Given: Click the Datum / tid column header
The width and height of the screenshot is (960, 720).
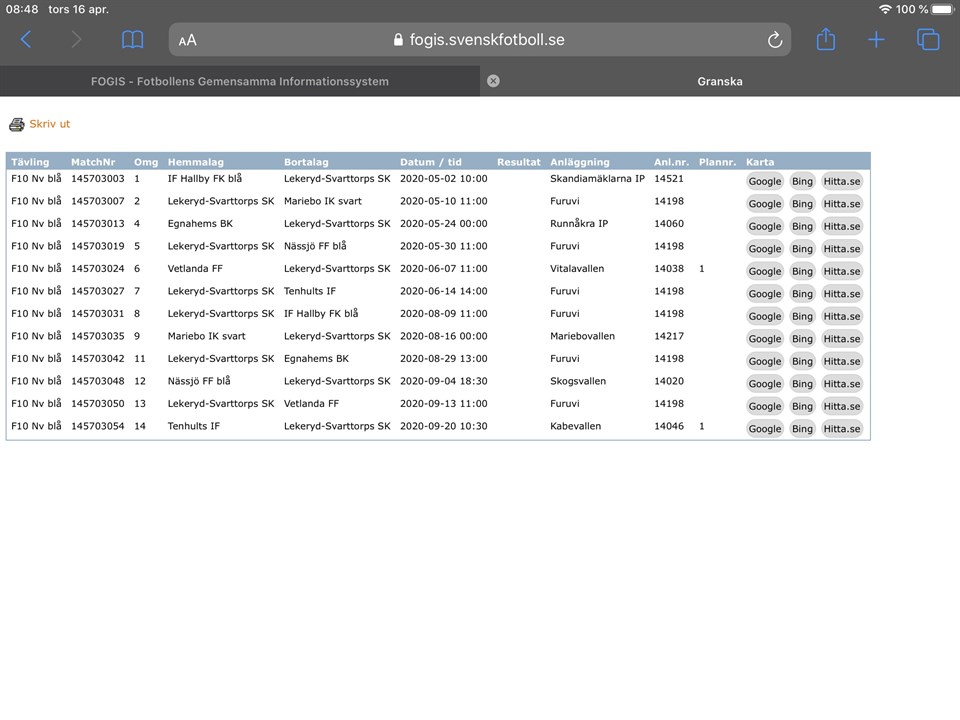Looking at the screenshot, I should 431,162.
